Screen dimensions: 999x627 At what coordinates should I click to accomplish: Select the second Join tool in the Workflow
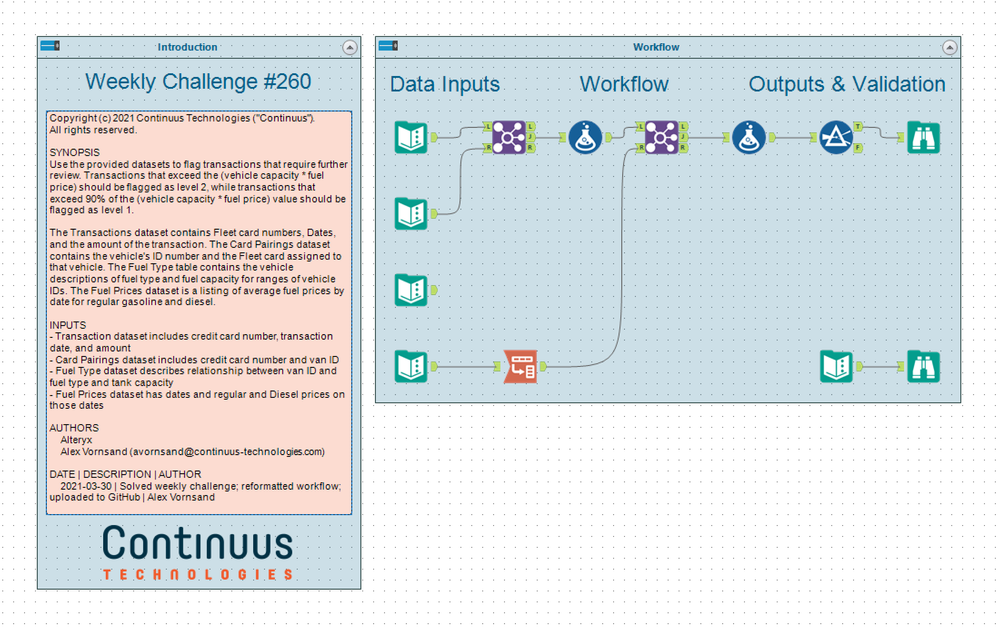point(660,138)
